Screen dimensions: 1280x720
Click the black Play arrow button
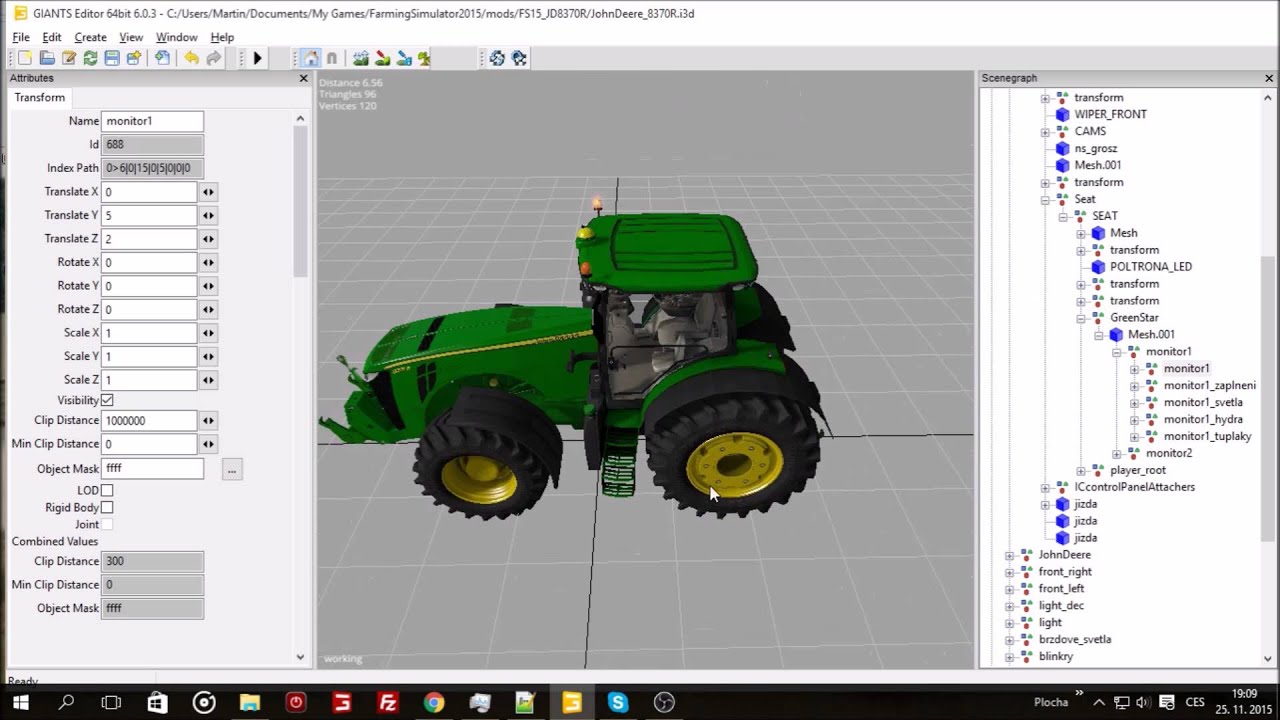click(x=257, y=59)
